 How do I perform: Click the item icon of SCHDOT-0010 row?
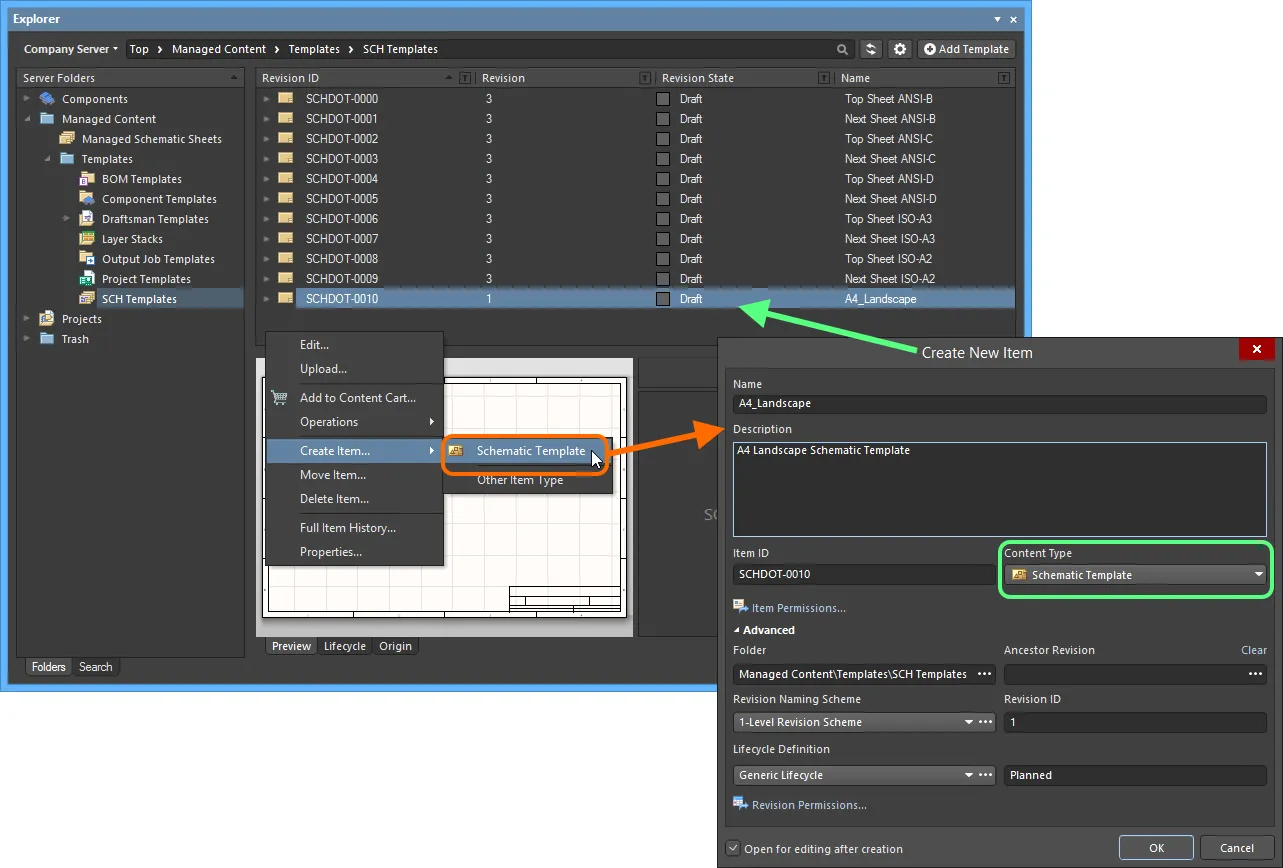point(286,299)
